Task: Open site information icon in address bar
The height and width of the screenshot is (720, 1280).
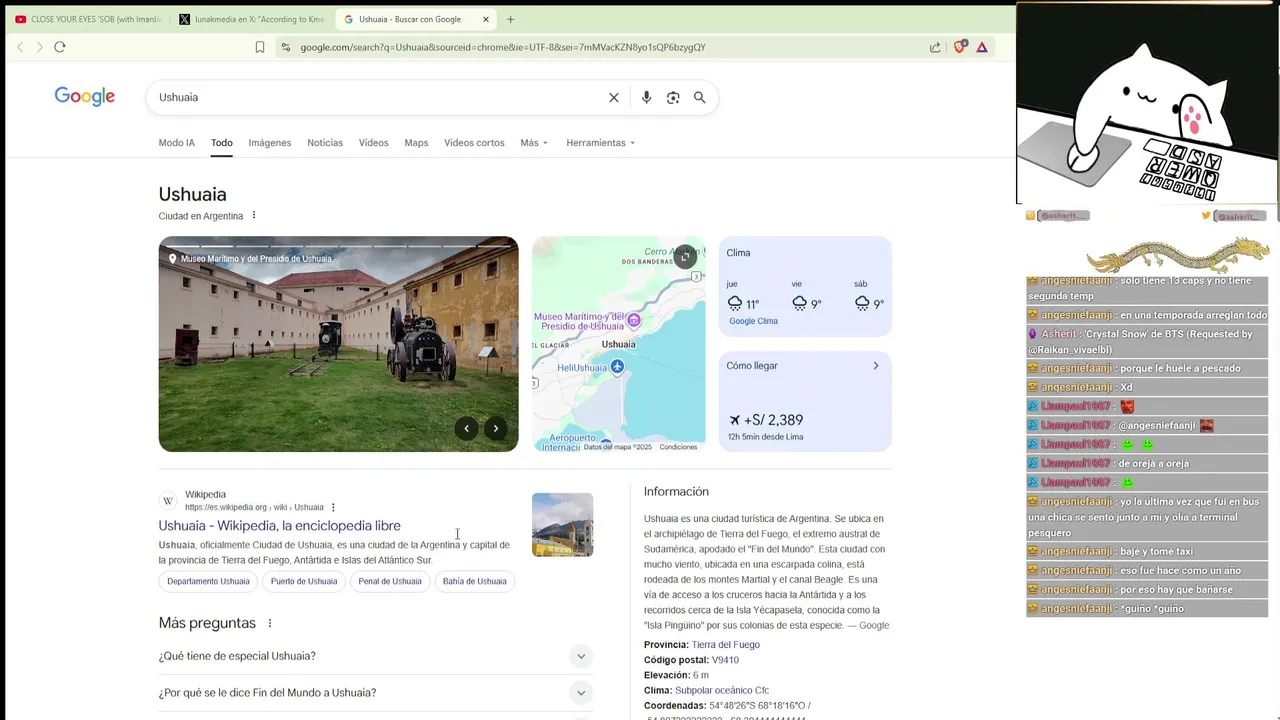Action: [286, 47]
